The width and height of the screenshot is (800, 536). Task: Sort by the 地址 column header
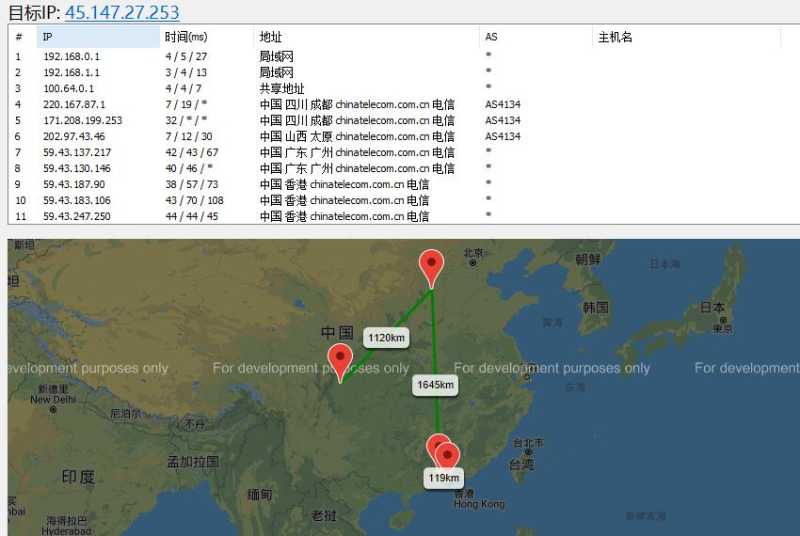(366, 37)
